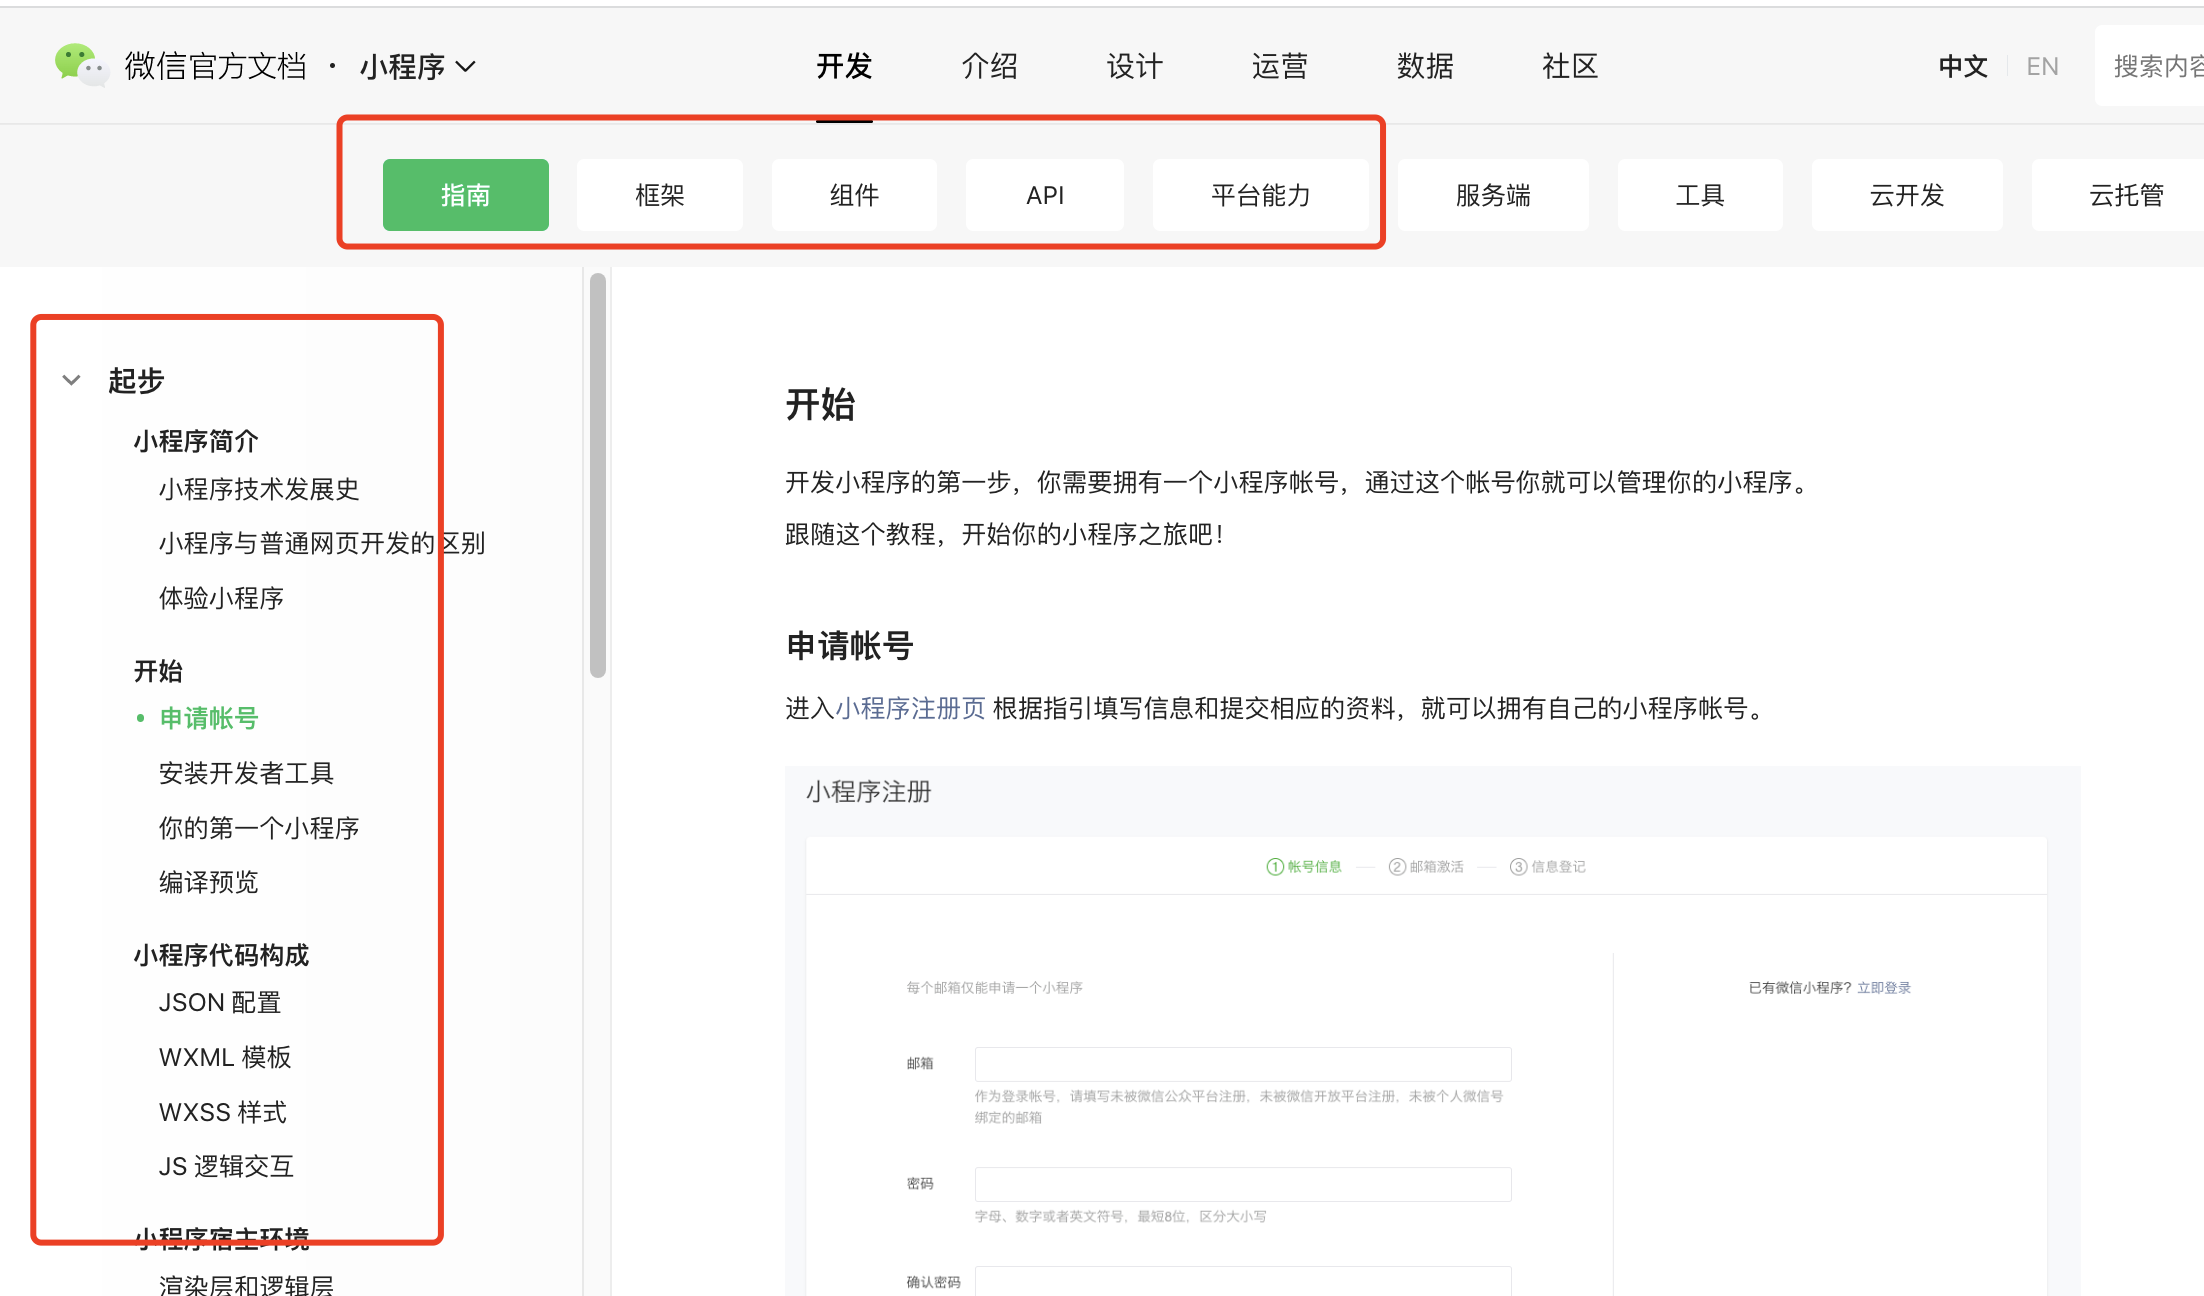Switch language to 中文
The height and width of the screenshot is (1296, 2204).
tap(1962, 66)
